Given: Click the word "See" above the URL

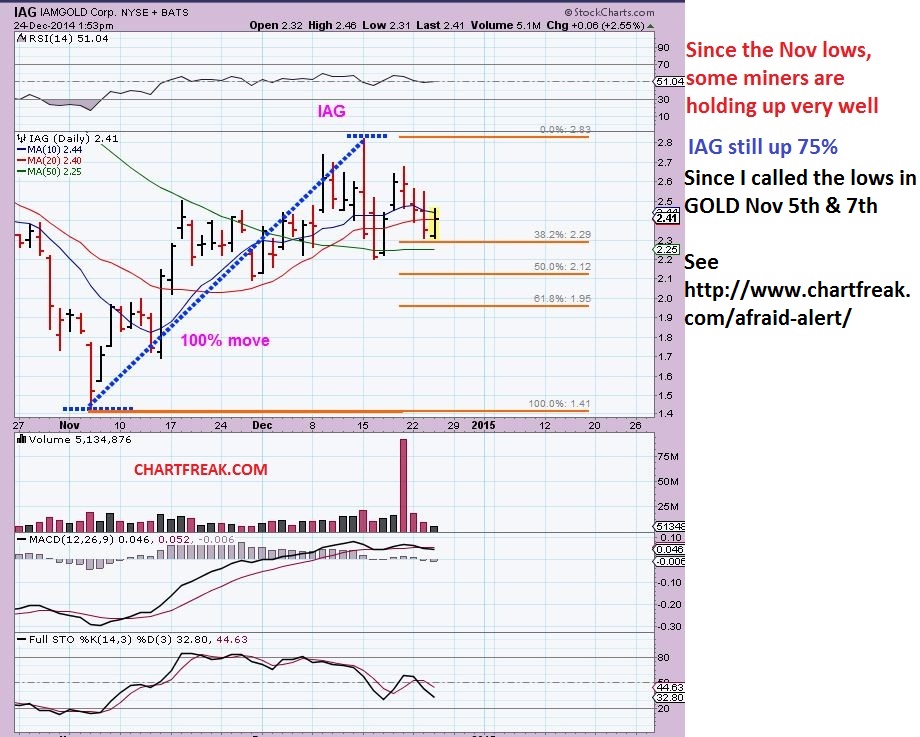Looking at the screenshot, I should click(x=701, y=262).
